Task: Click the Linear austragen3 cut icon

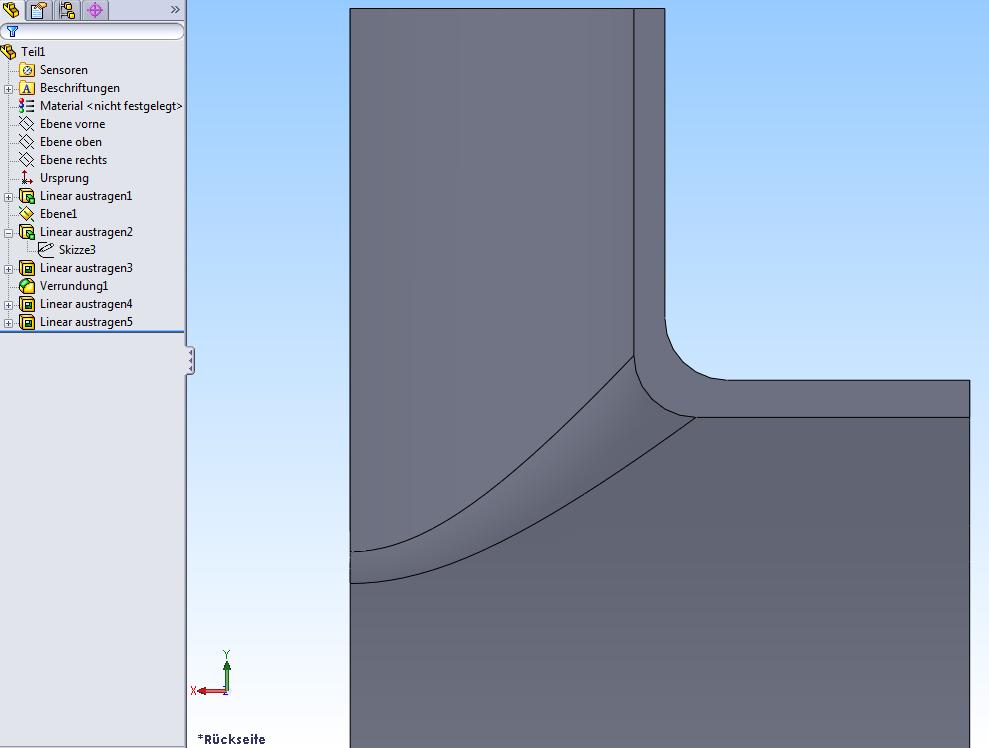Action: (x=26, y=268)
